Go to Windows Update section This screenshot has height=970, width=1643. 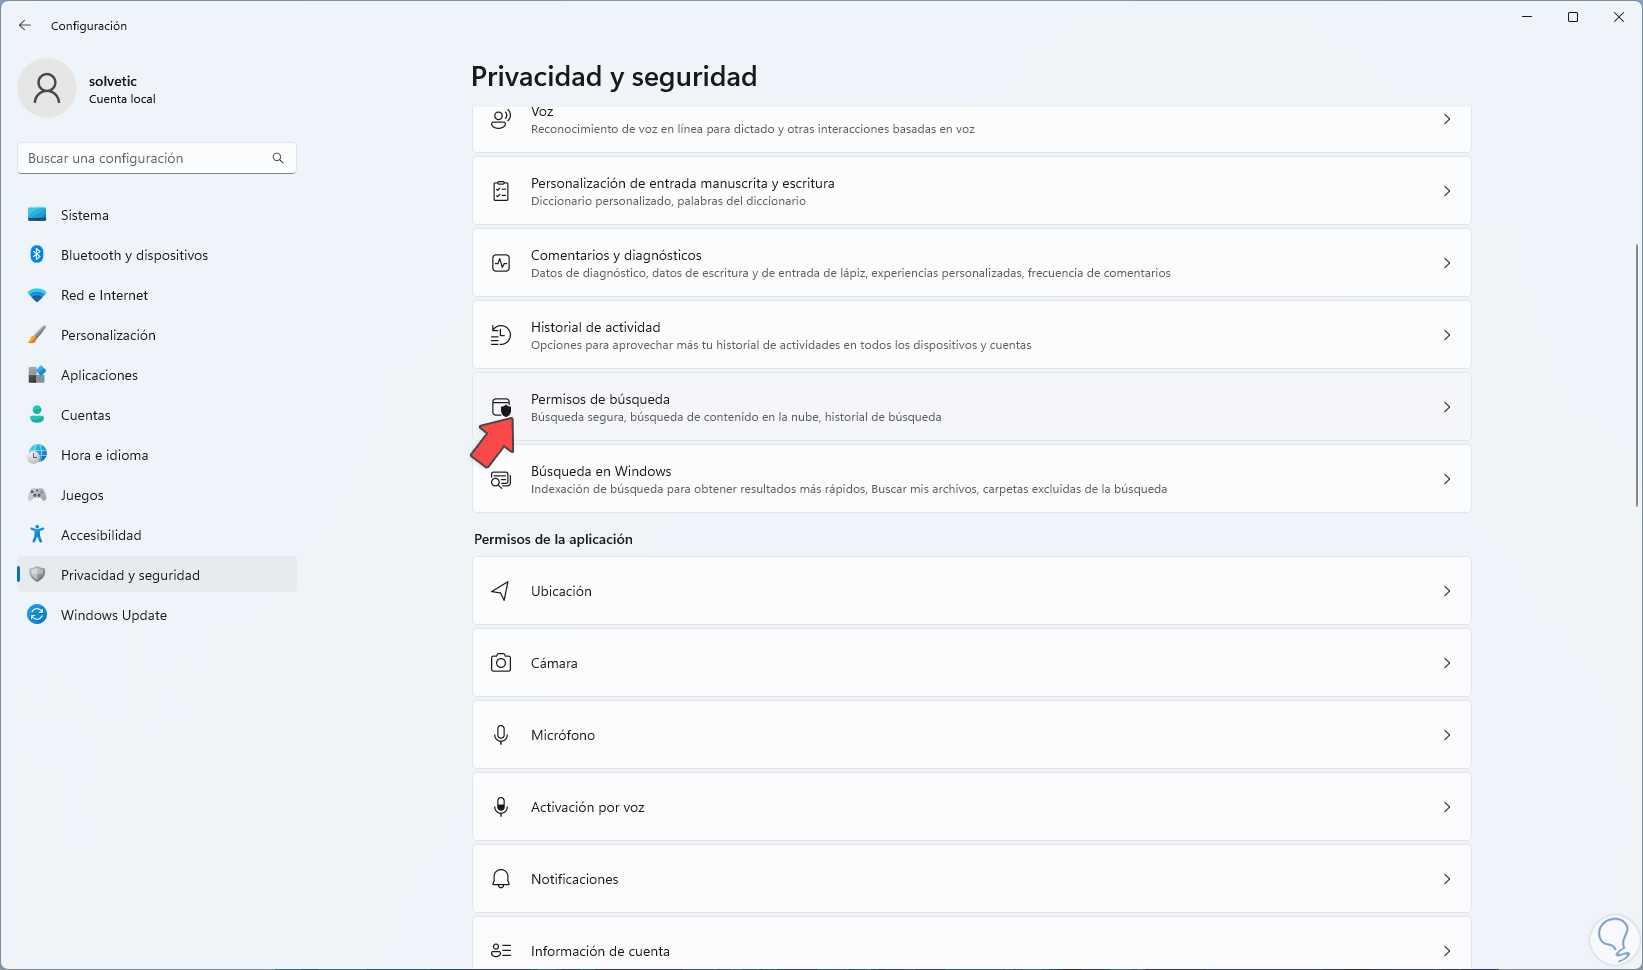[114, 615]
